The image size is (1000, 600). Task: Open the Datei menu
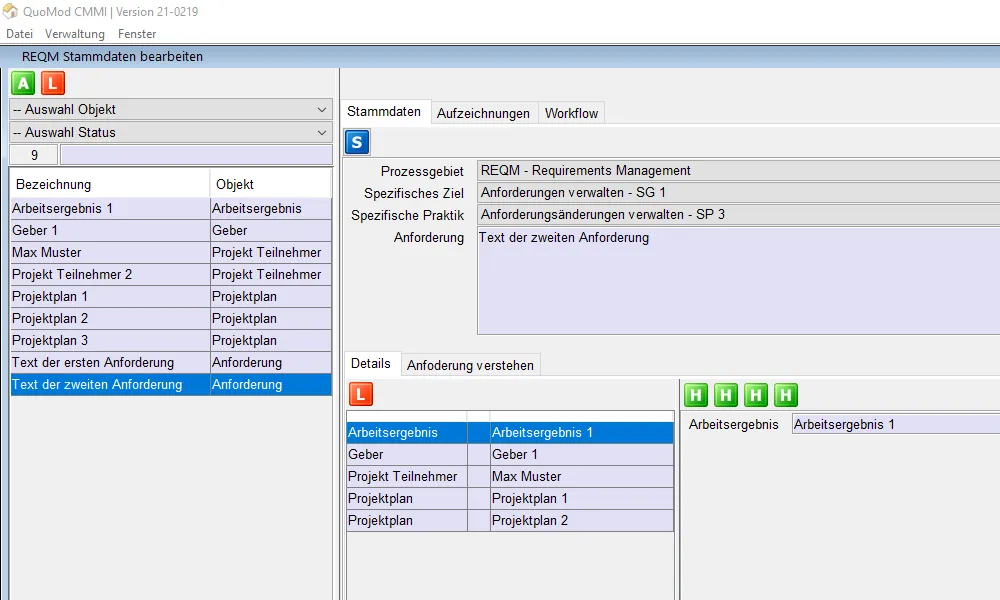tap(19, 34)
